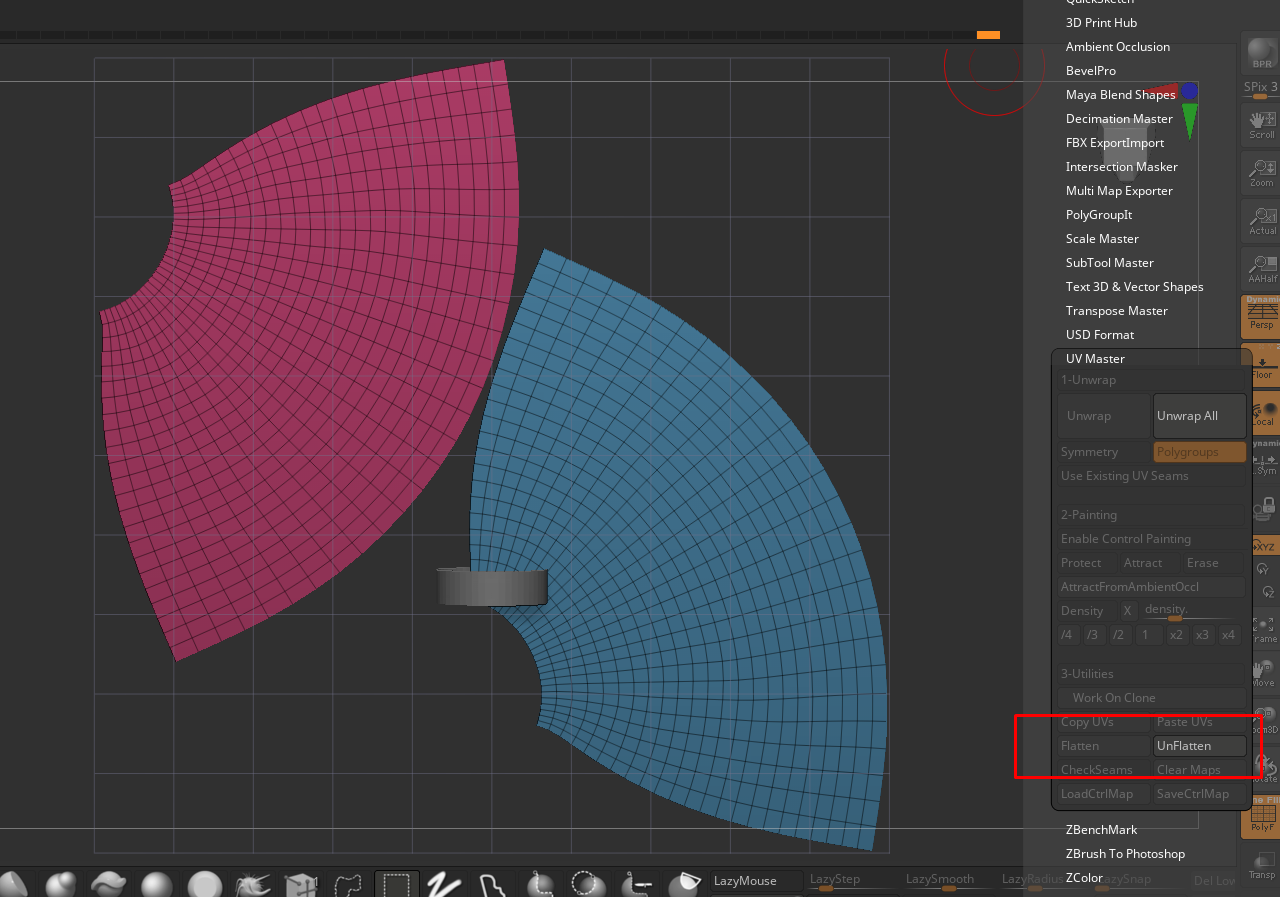Viewport: 1280px width, 897px height.
Task: Click the UnFlatten button
Action: [1200, 746]
